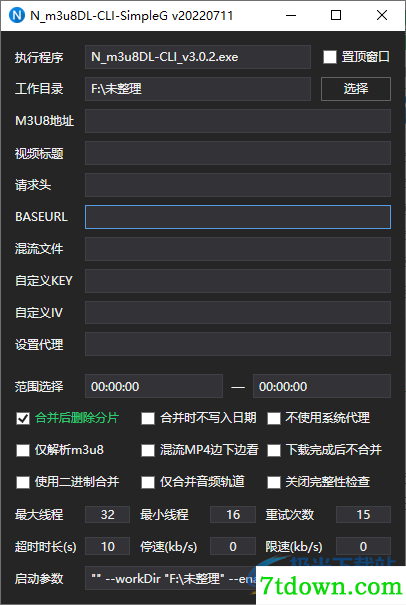Enable 混流MP4边下边看 checkbox
The width and height of the screenshot is (406, 605).
(148, 450)
